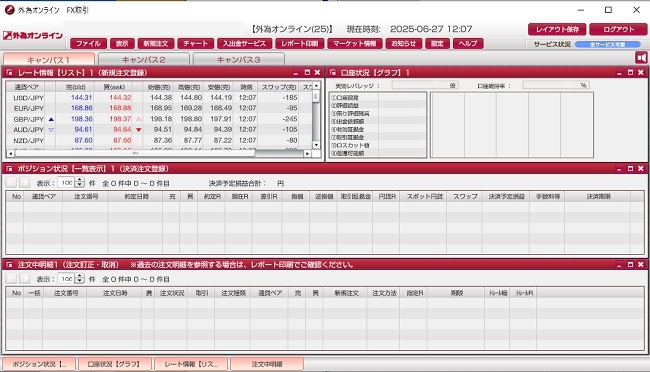Click the 外為オンライン logo
This screenshot has width=650, height=372.
click(33, 36)
